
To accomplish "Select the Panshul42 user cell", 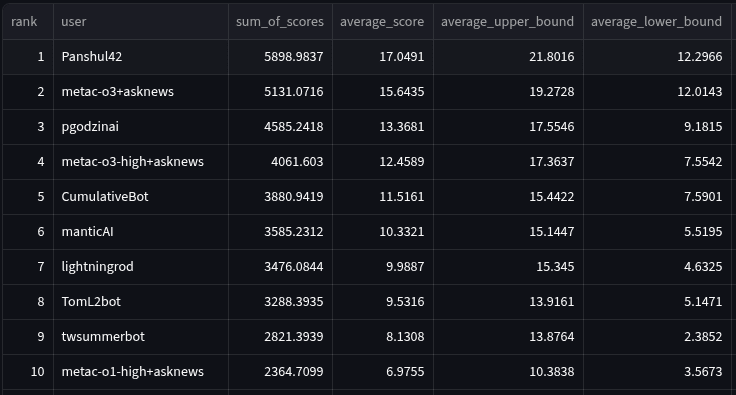I will 141,57.
